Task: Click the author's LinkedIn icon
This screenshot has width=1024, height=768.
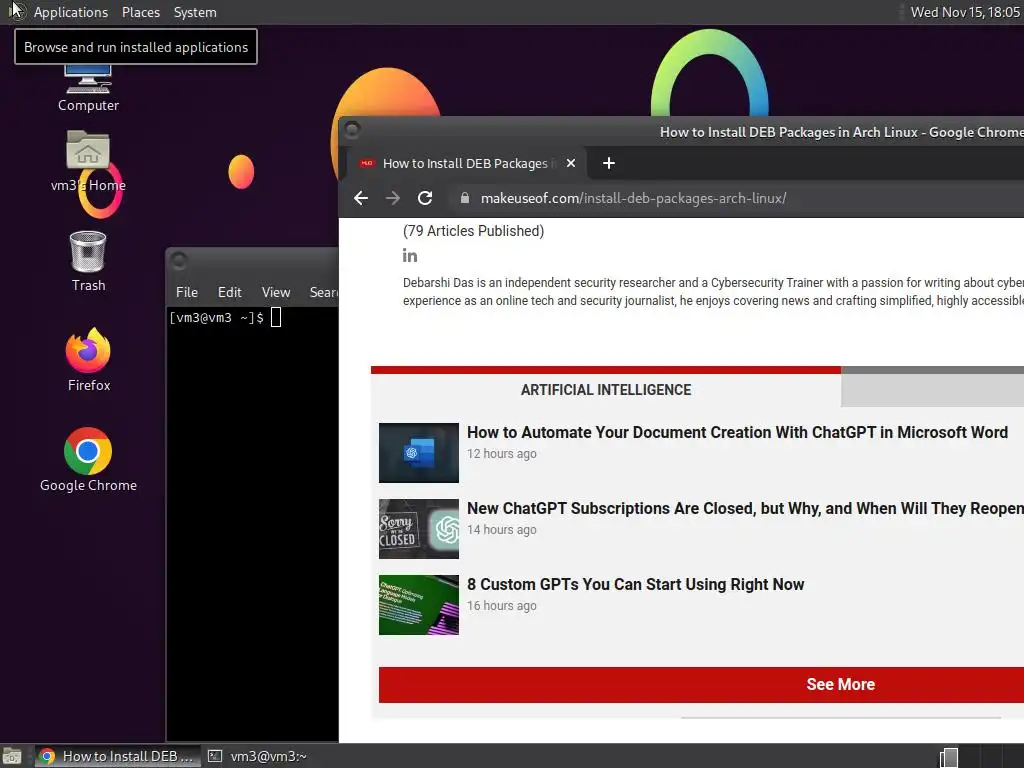Action: tap(410, 255)
